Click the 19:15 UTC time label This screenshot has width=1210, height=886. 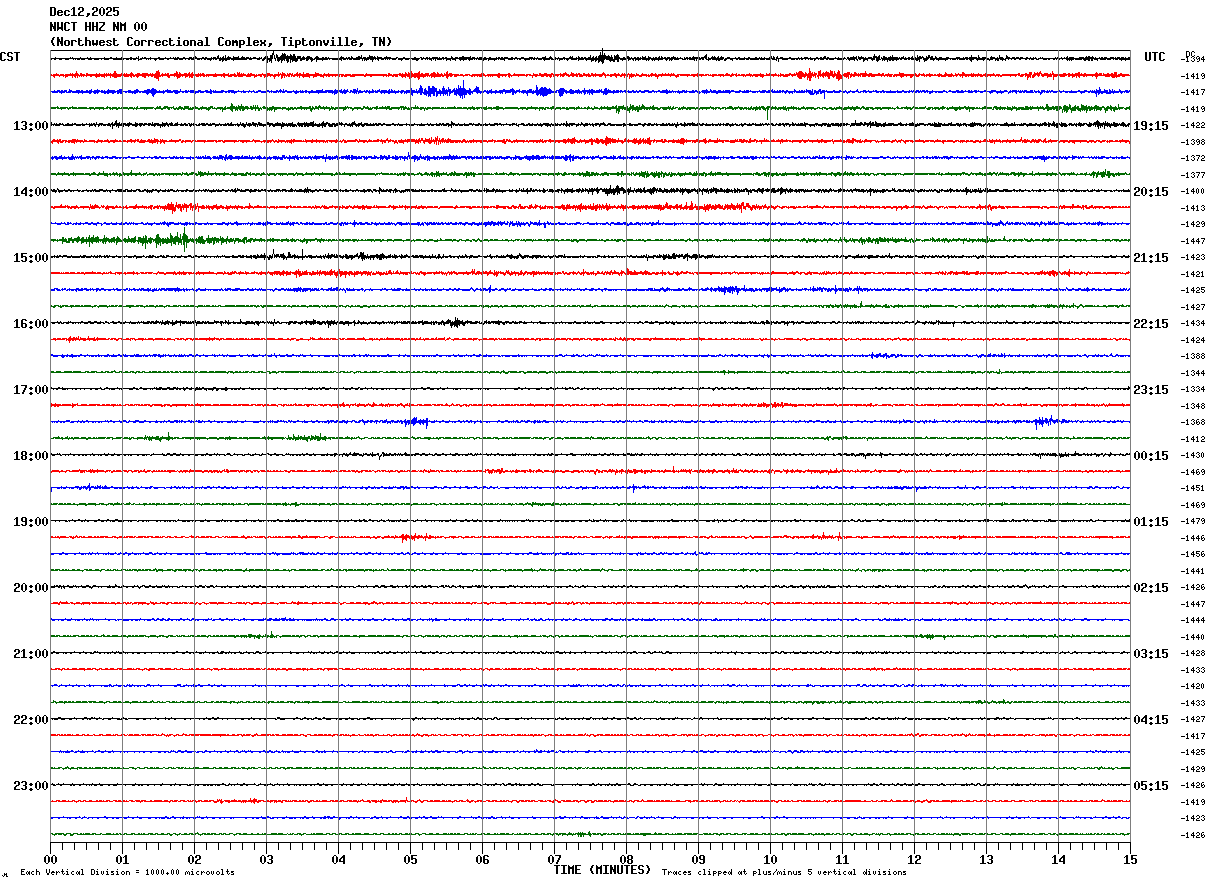point(1151,125)
